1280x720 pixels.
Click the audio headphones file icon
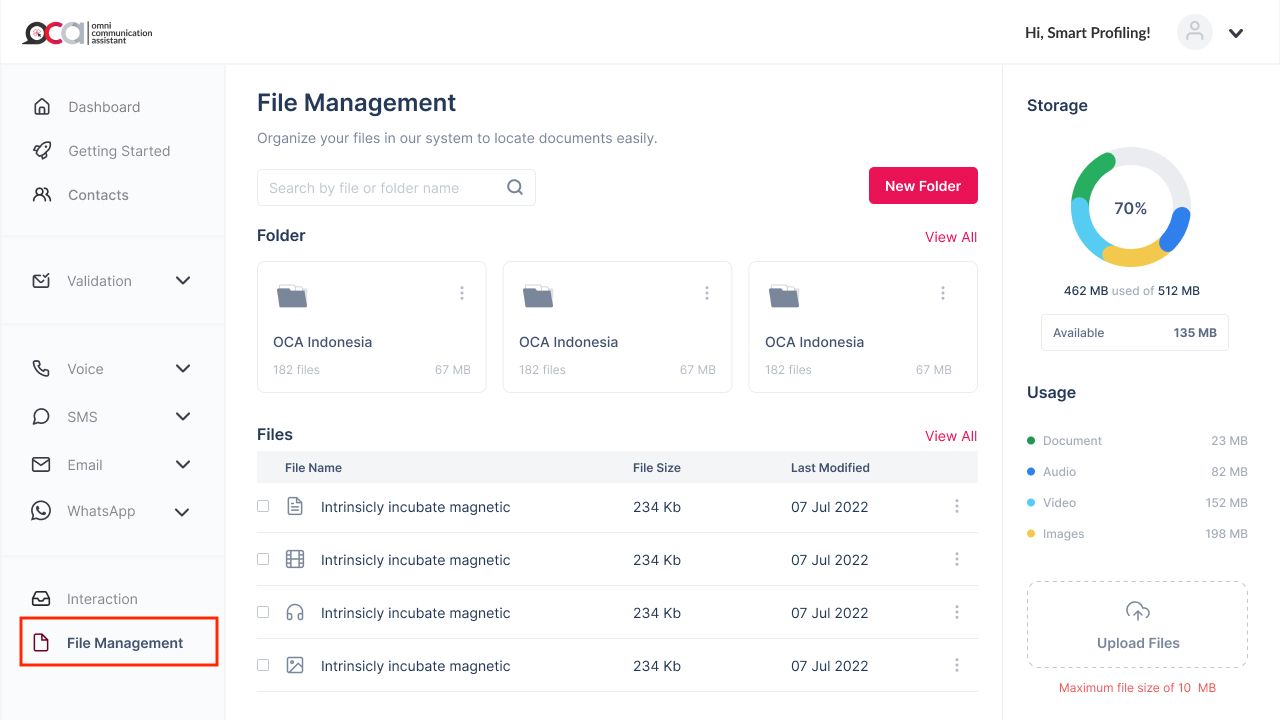tap(295, 612)
